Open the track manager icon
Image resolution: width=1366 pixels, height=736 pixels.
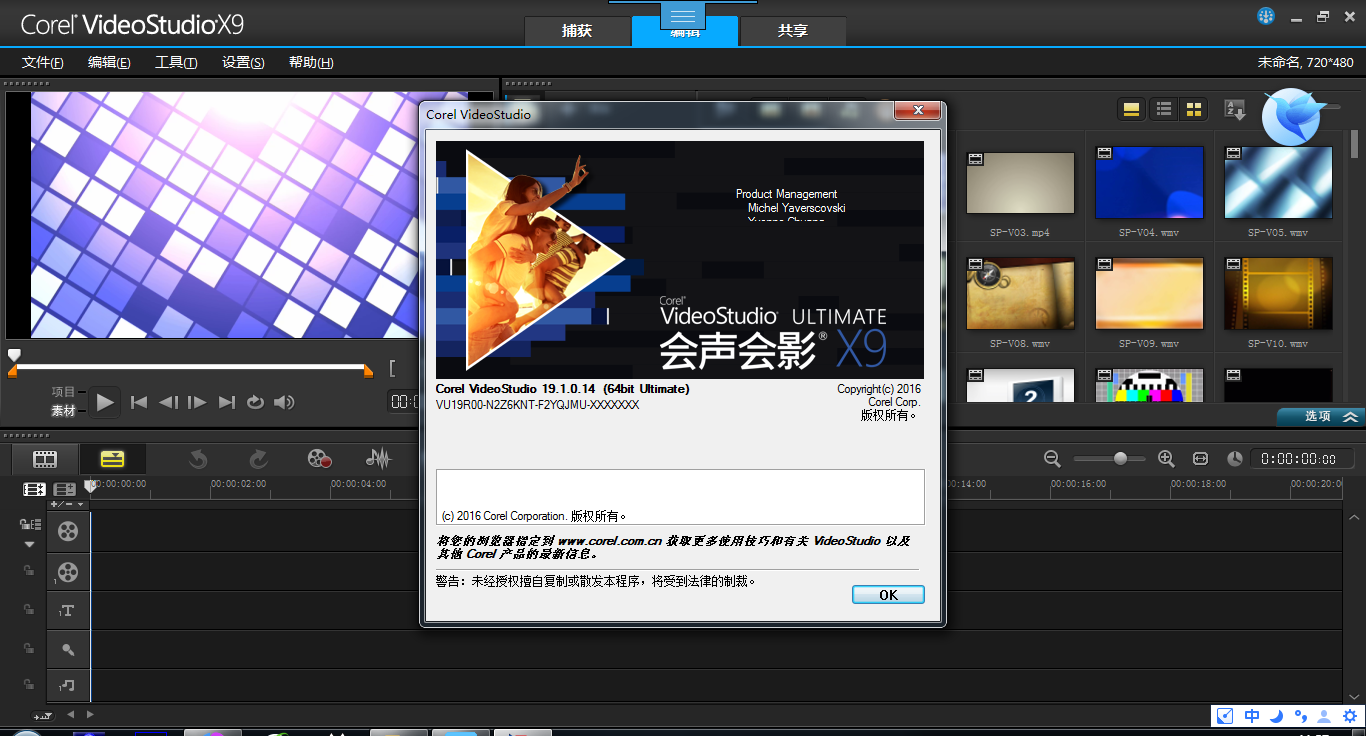(x=65, y=490)
